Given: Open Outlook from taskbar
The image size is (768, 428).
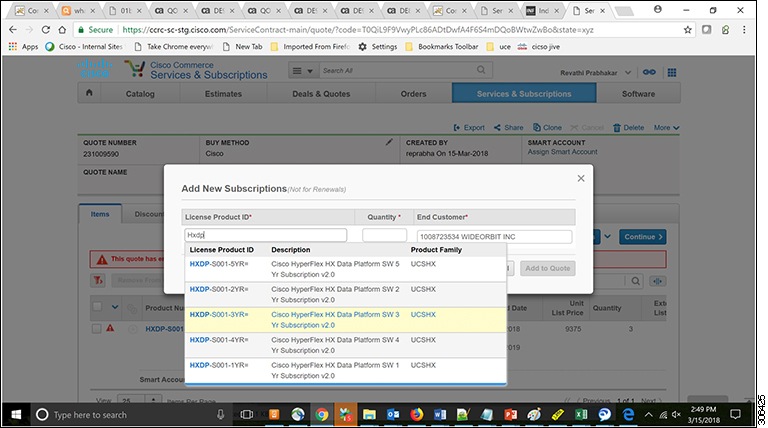Looking at the screenshot, I should 393,415.
